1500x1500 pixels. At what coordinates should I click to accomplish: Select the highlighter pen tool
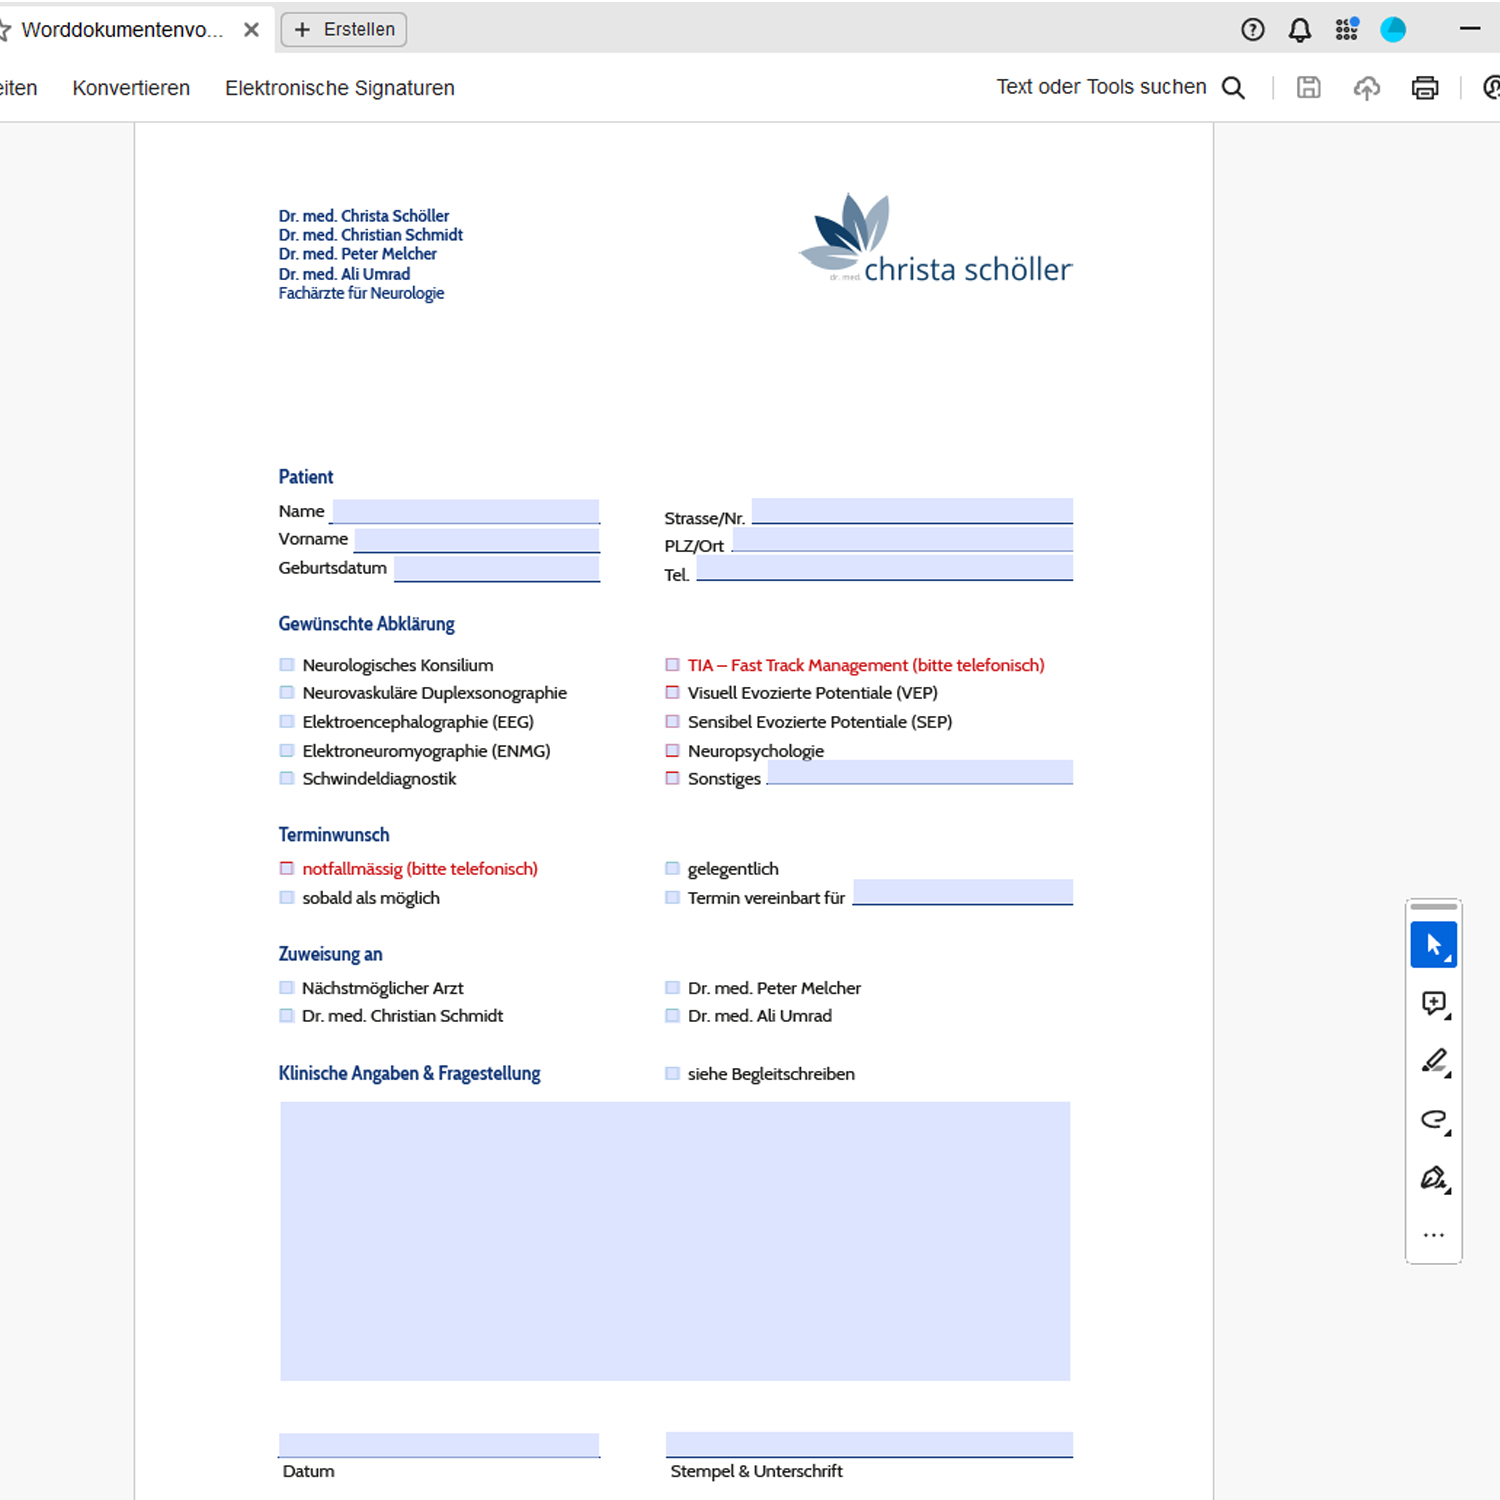coord(1433,1061)
